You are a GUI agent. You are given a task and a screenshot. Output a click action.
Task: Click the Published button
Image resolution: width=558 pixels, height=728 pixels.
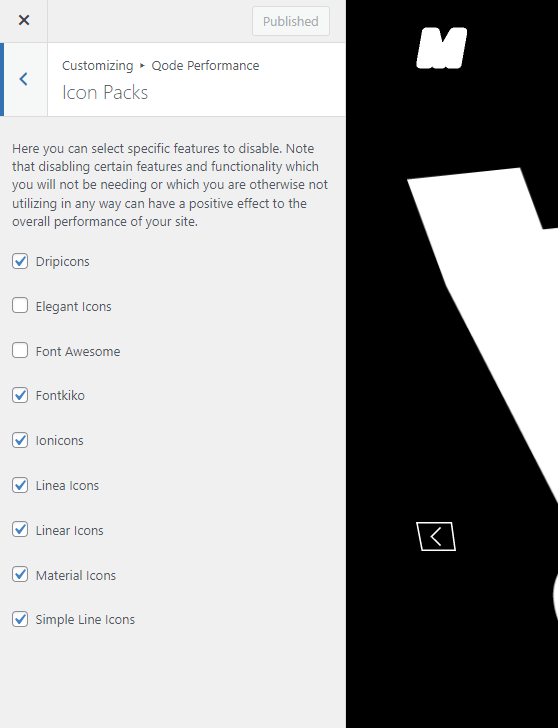(291, 21)
